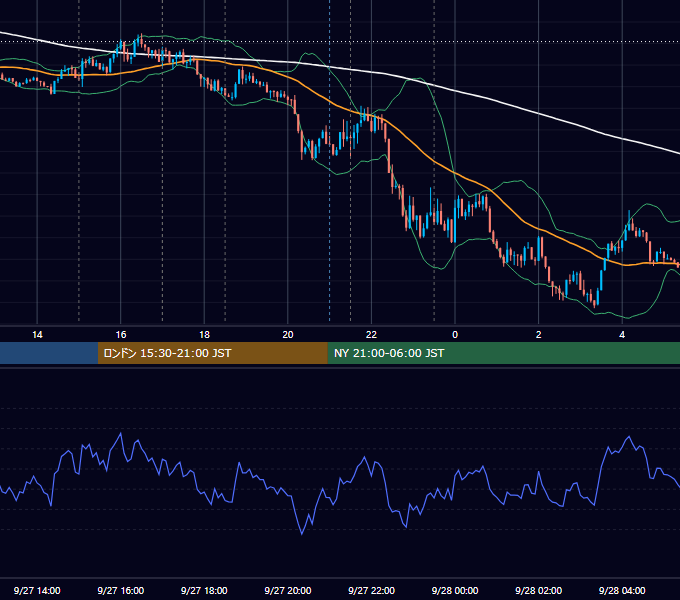Click the 2 hour label on price chart axis

(539, 335)
